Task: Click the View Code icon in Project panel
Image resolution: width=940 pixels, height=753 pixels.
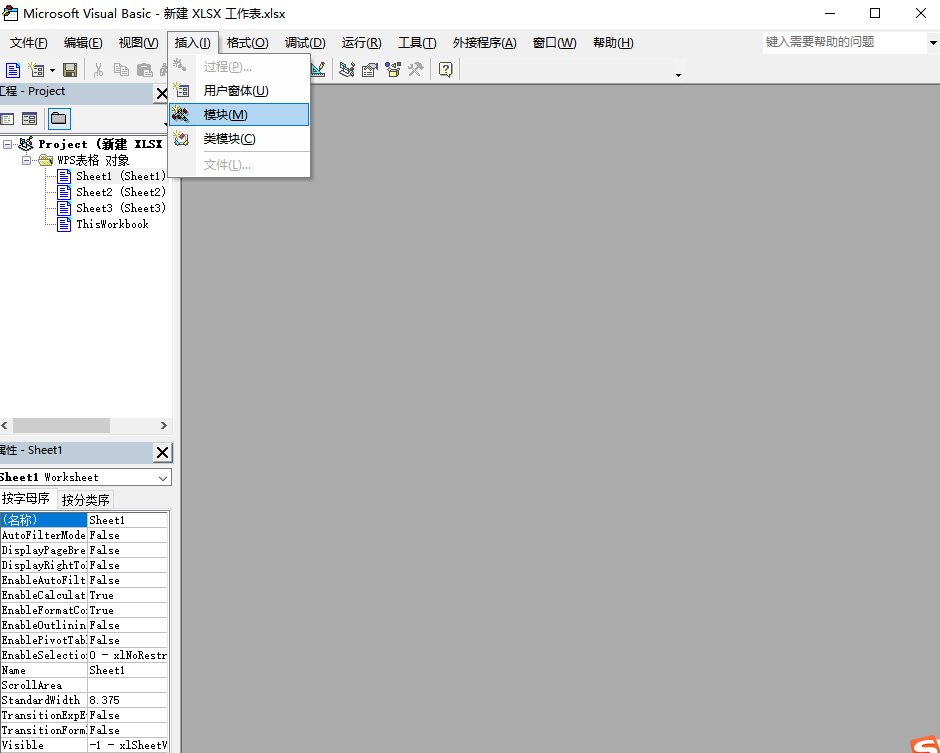Action: pyautogui.click(x=7, y=119)
